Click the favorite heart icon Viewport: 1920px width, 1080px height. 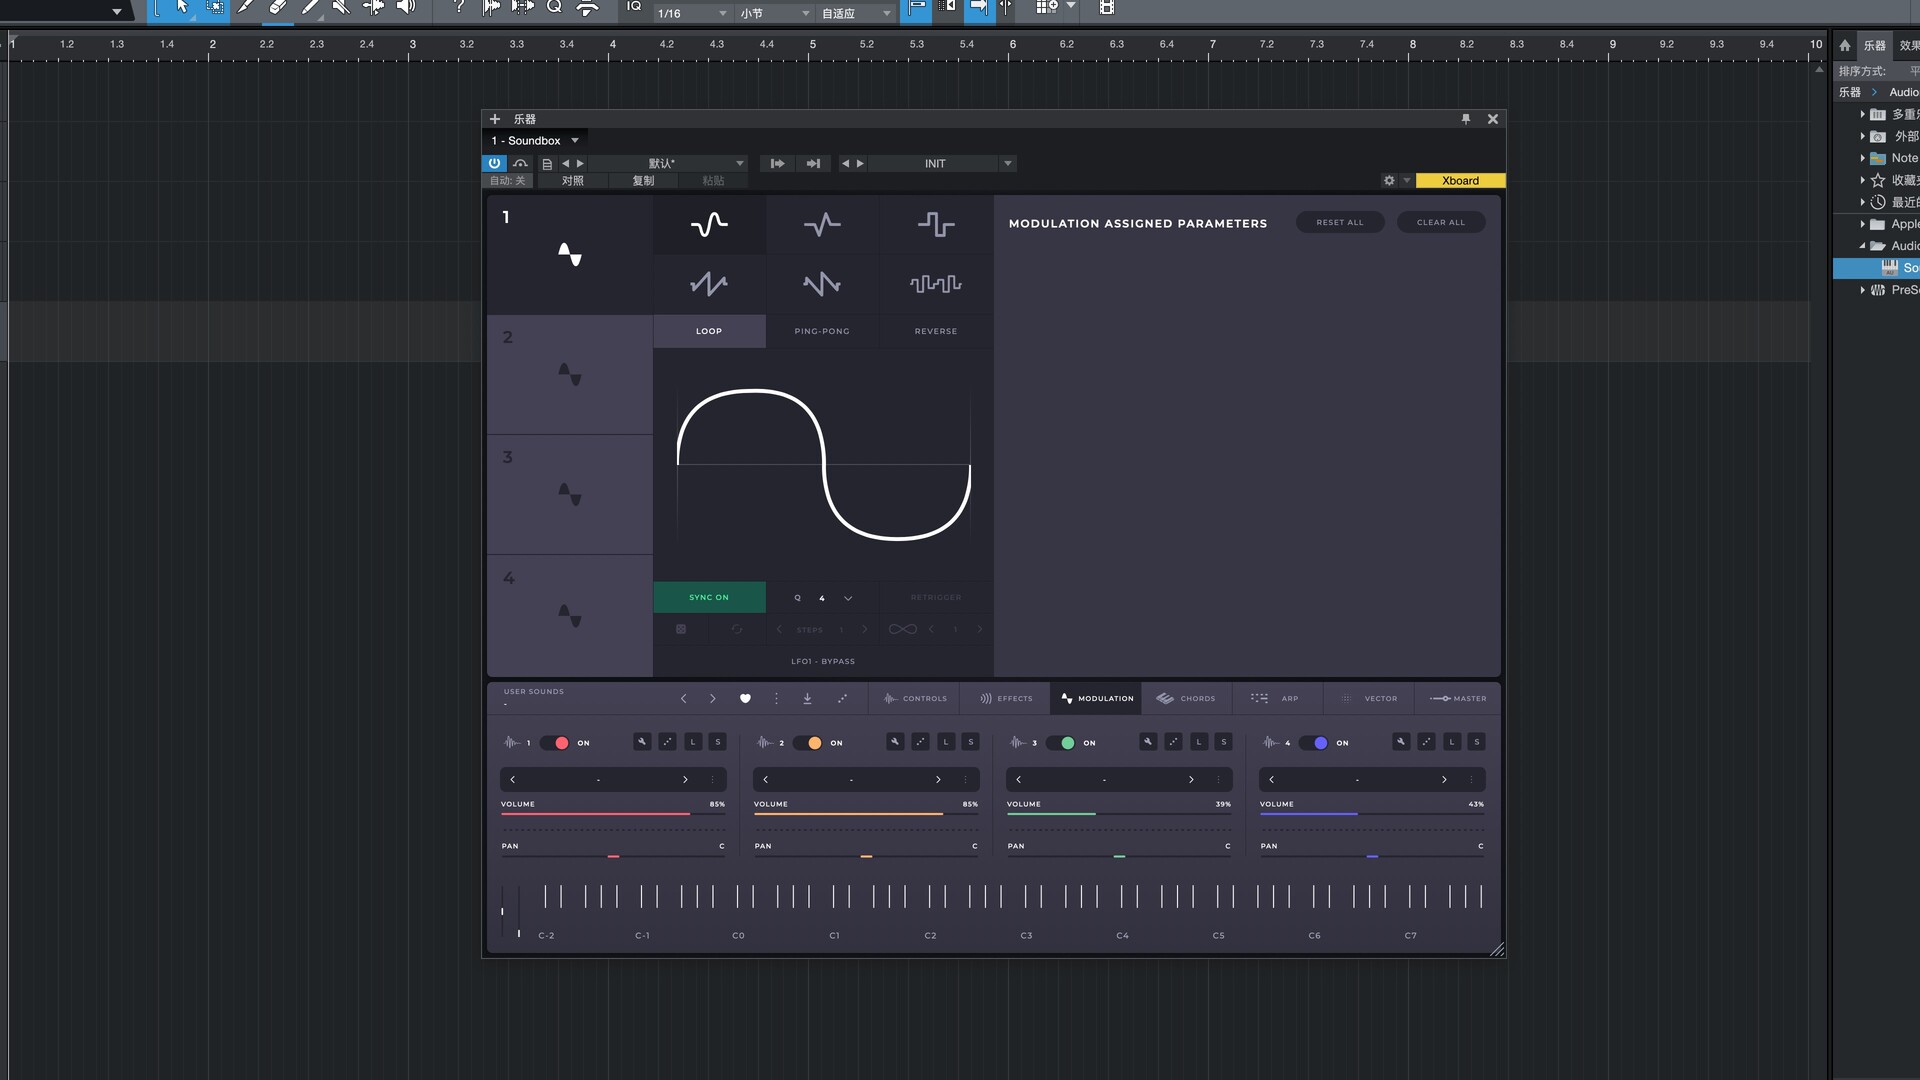(x=745, y=699)
